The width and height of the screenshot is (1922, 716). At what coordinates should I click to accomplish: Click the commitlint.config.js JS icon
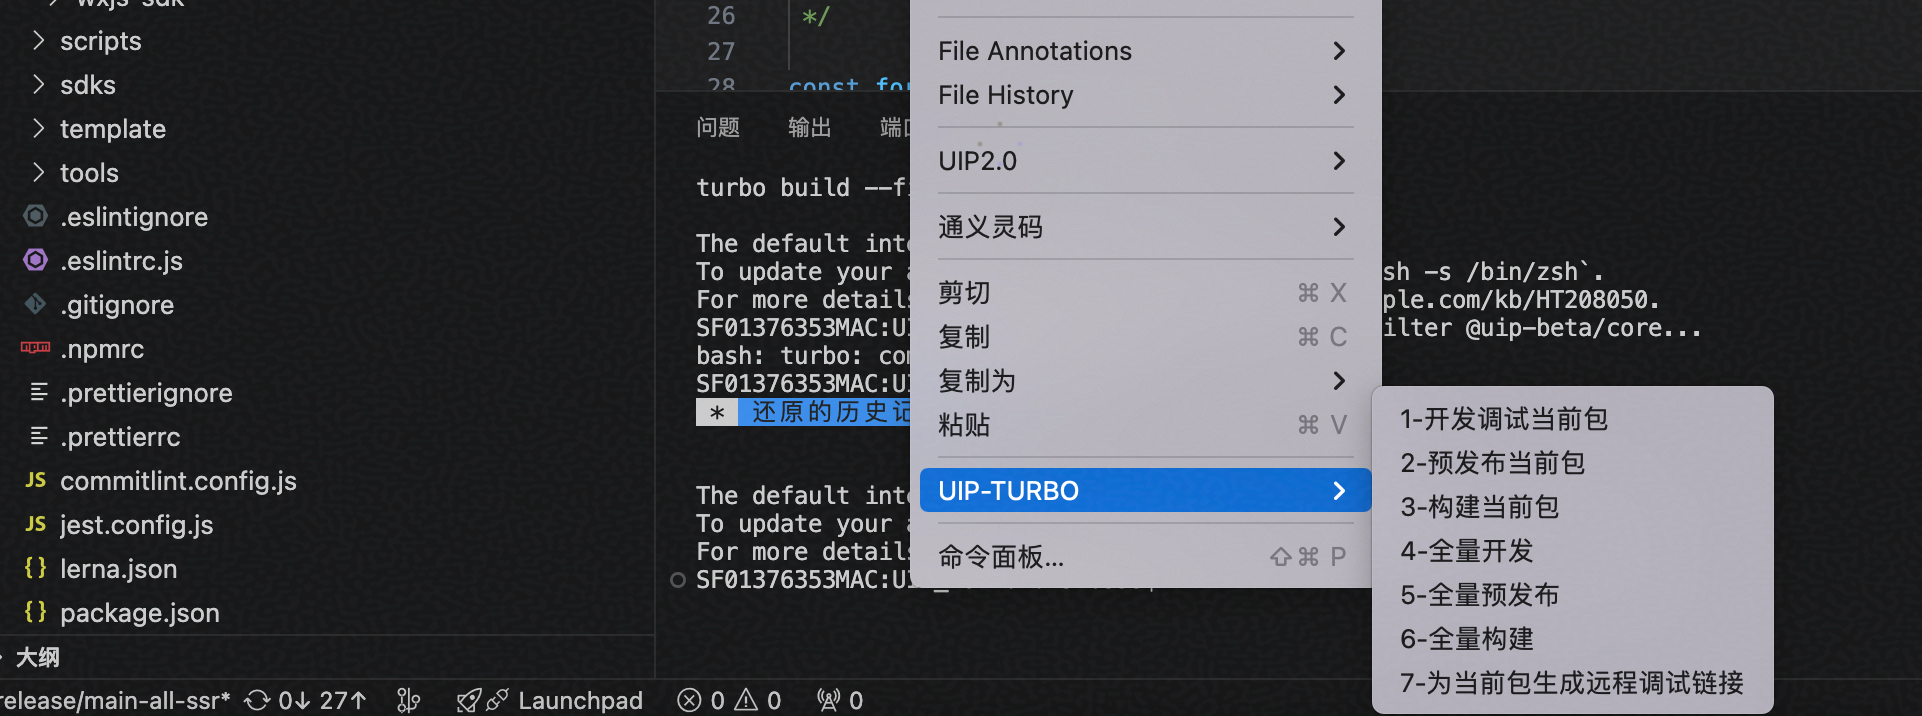[35, 480]
